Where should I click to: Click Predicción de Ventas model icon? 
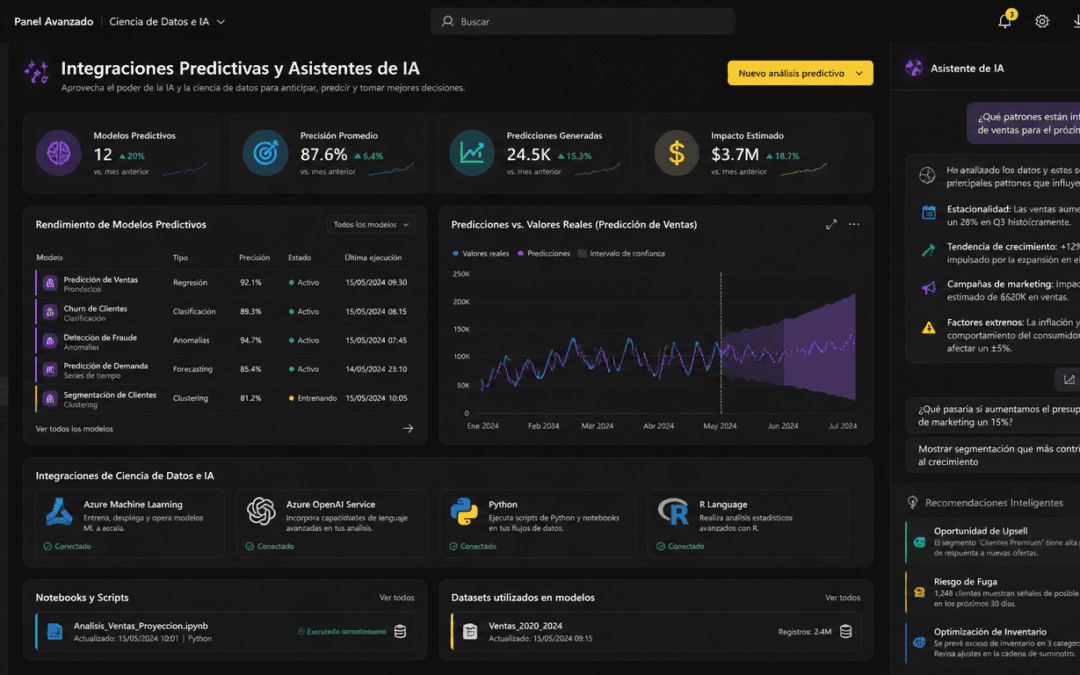click(x=50, y=283)
